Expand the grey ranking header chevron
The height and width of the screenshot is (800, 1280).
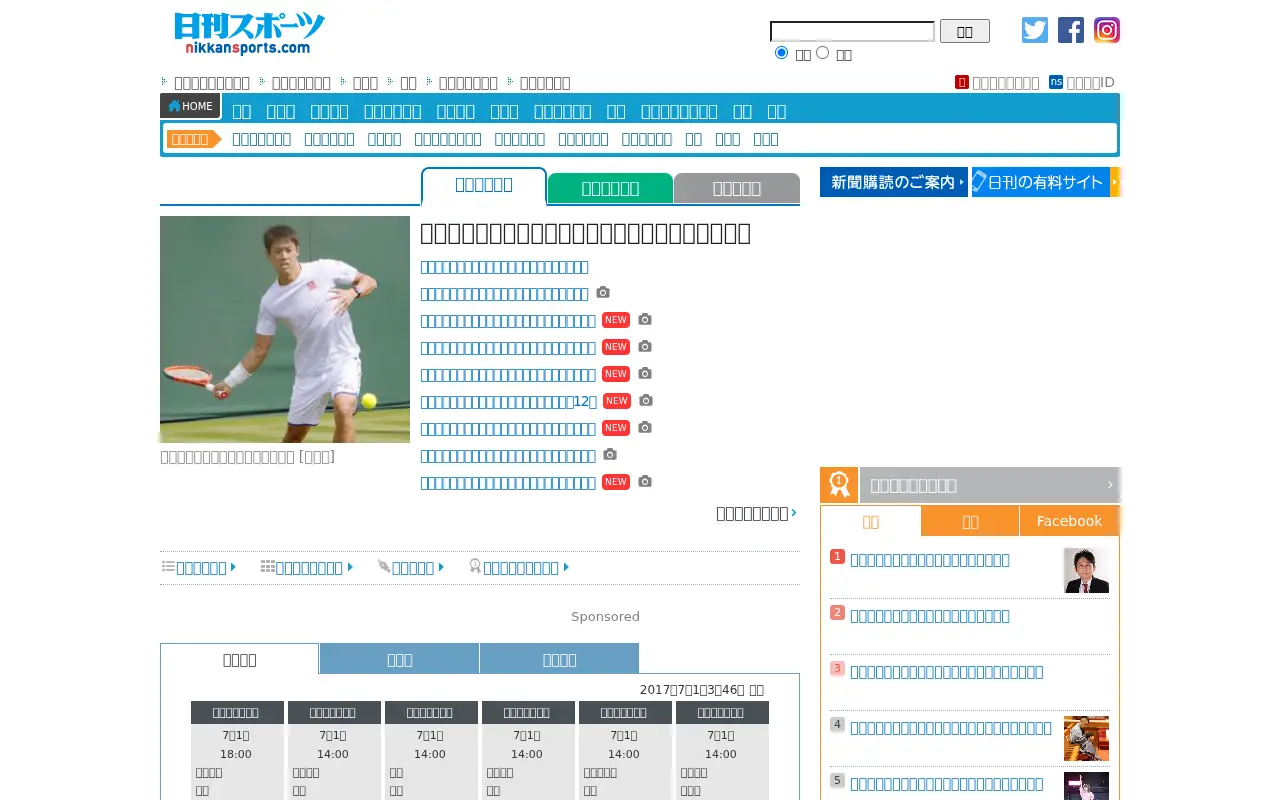1110,485
